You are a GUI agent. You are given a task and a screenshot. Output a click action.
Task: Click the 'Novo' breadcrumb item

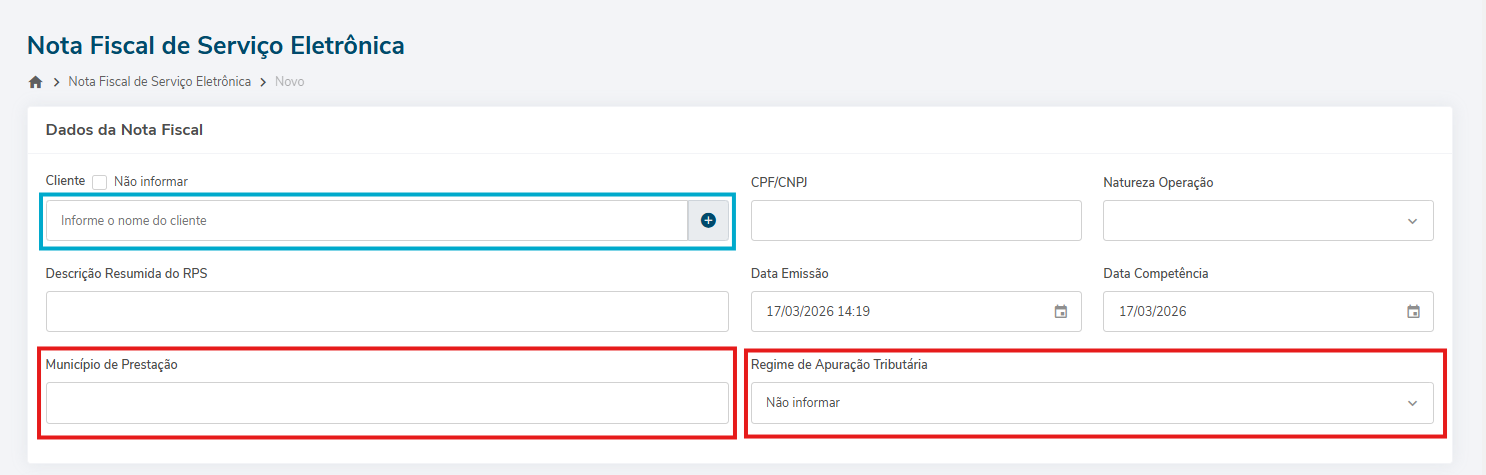pyautogui.click(x=290, y=82)
